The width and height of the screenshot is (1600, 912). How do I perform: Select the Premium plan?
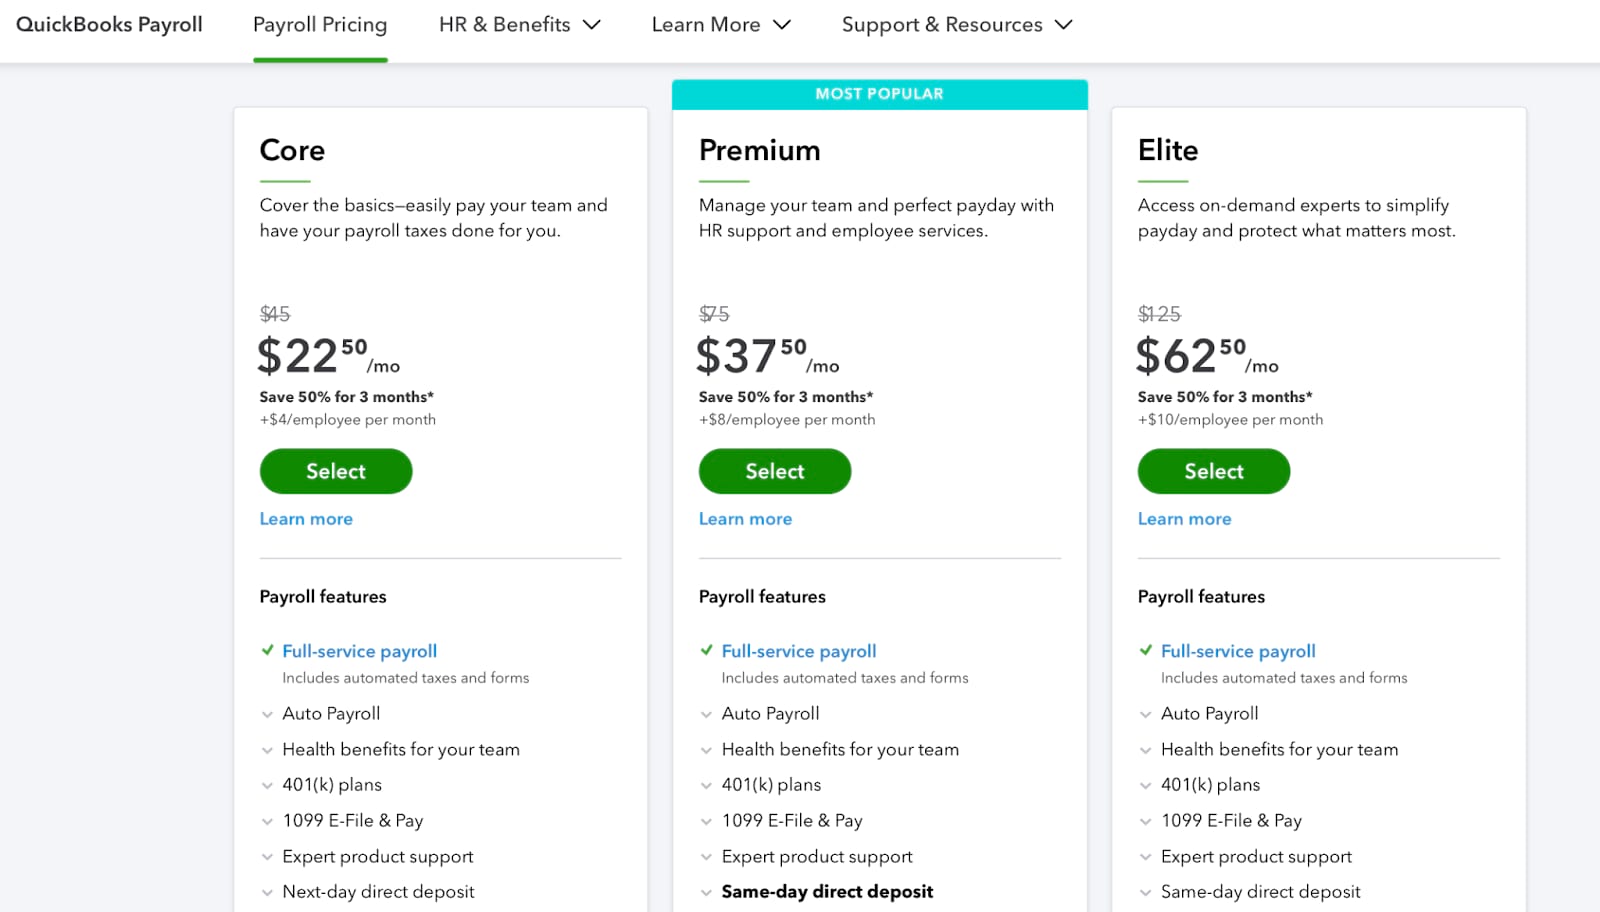(774, 471)
